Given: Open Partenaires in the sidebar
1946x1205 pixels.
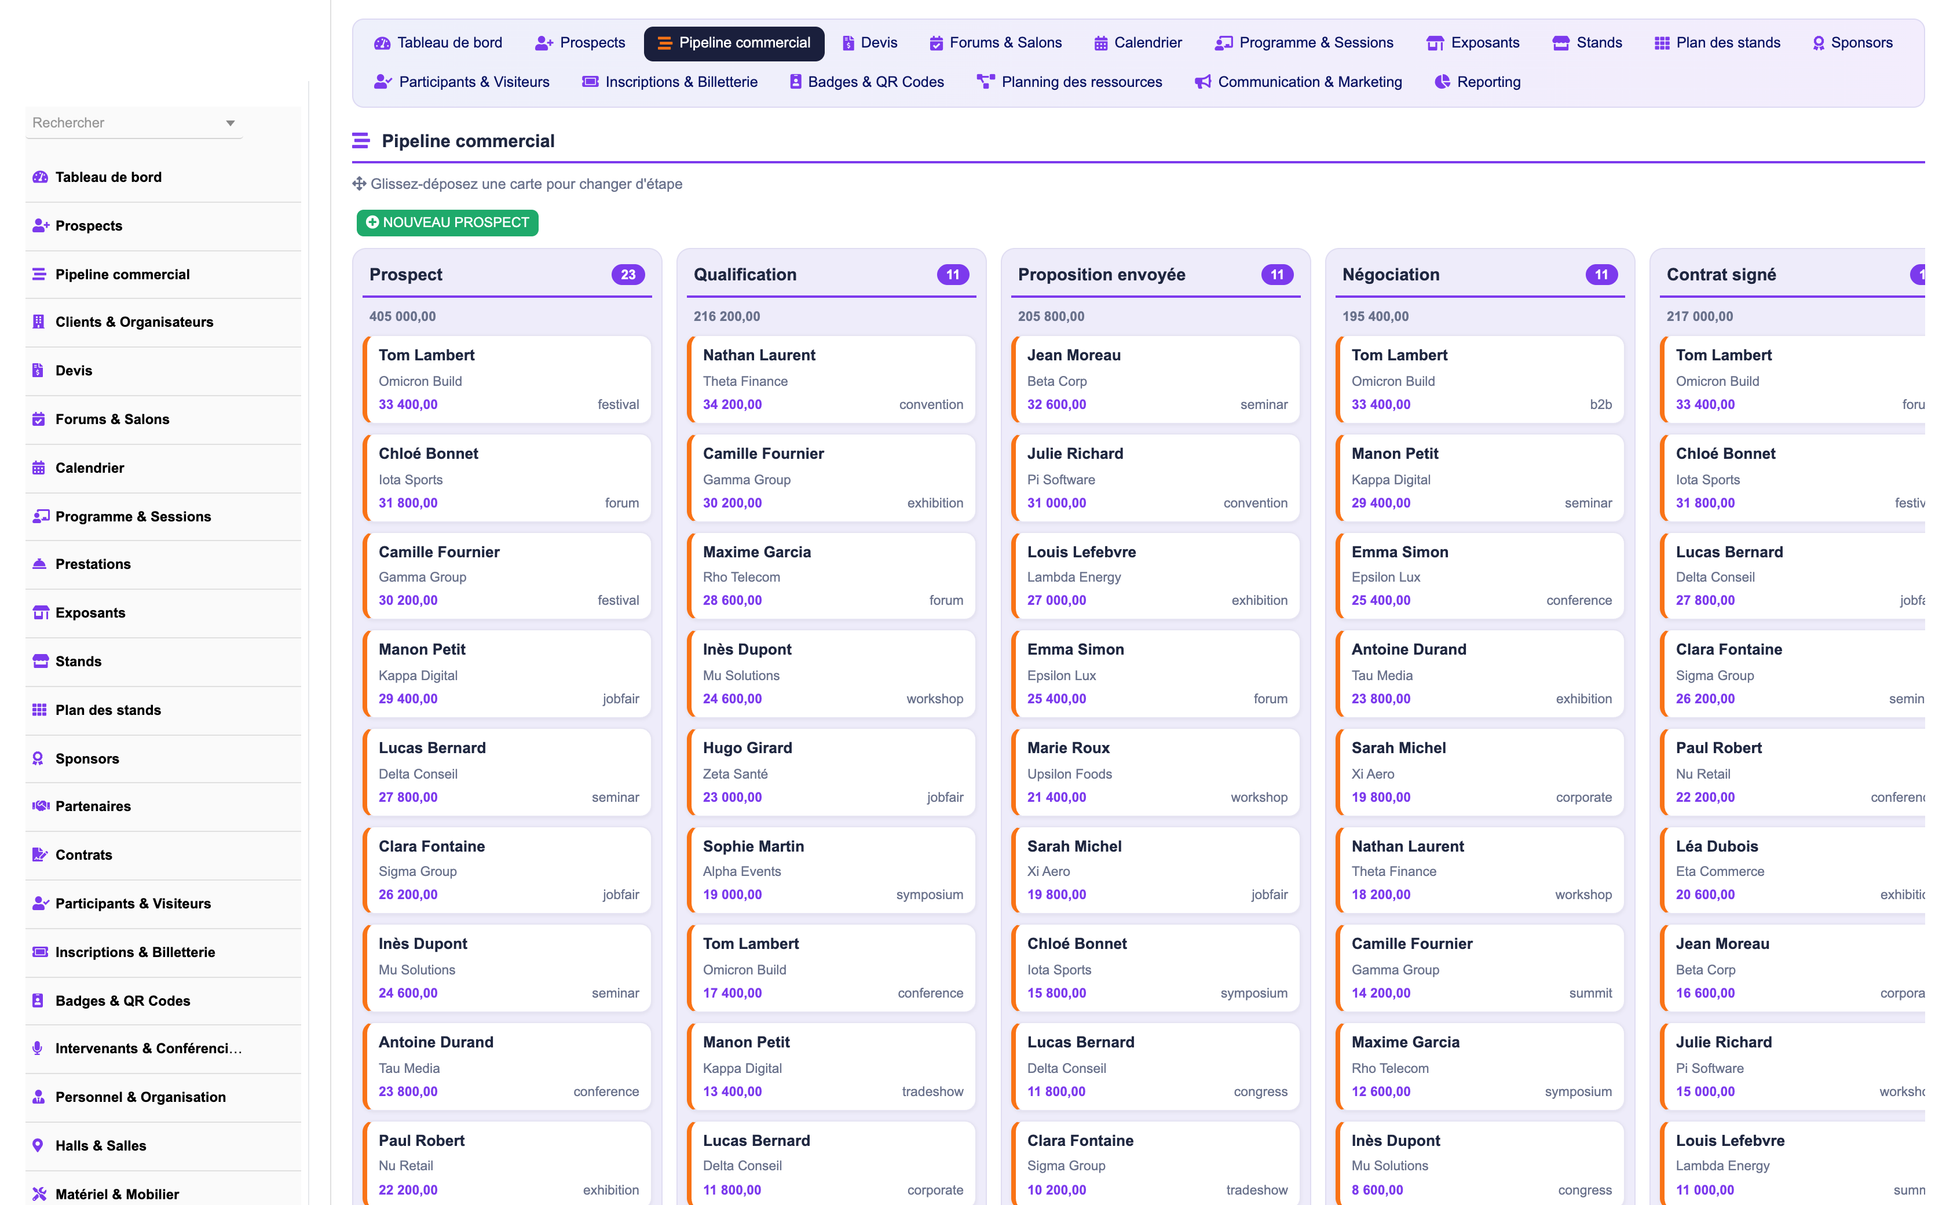Looking at the screenshot, I should [163, 806].
